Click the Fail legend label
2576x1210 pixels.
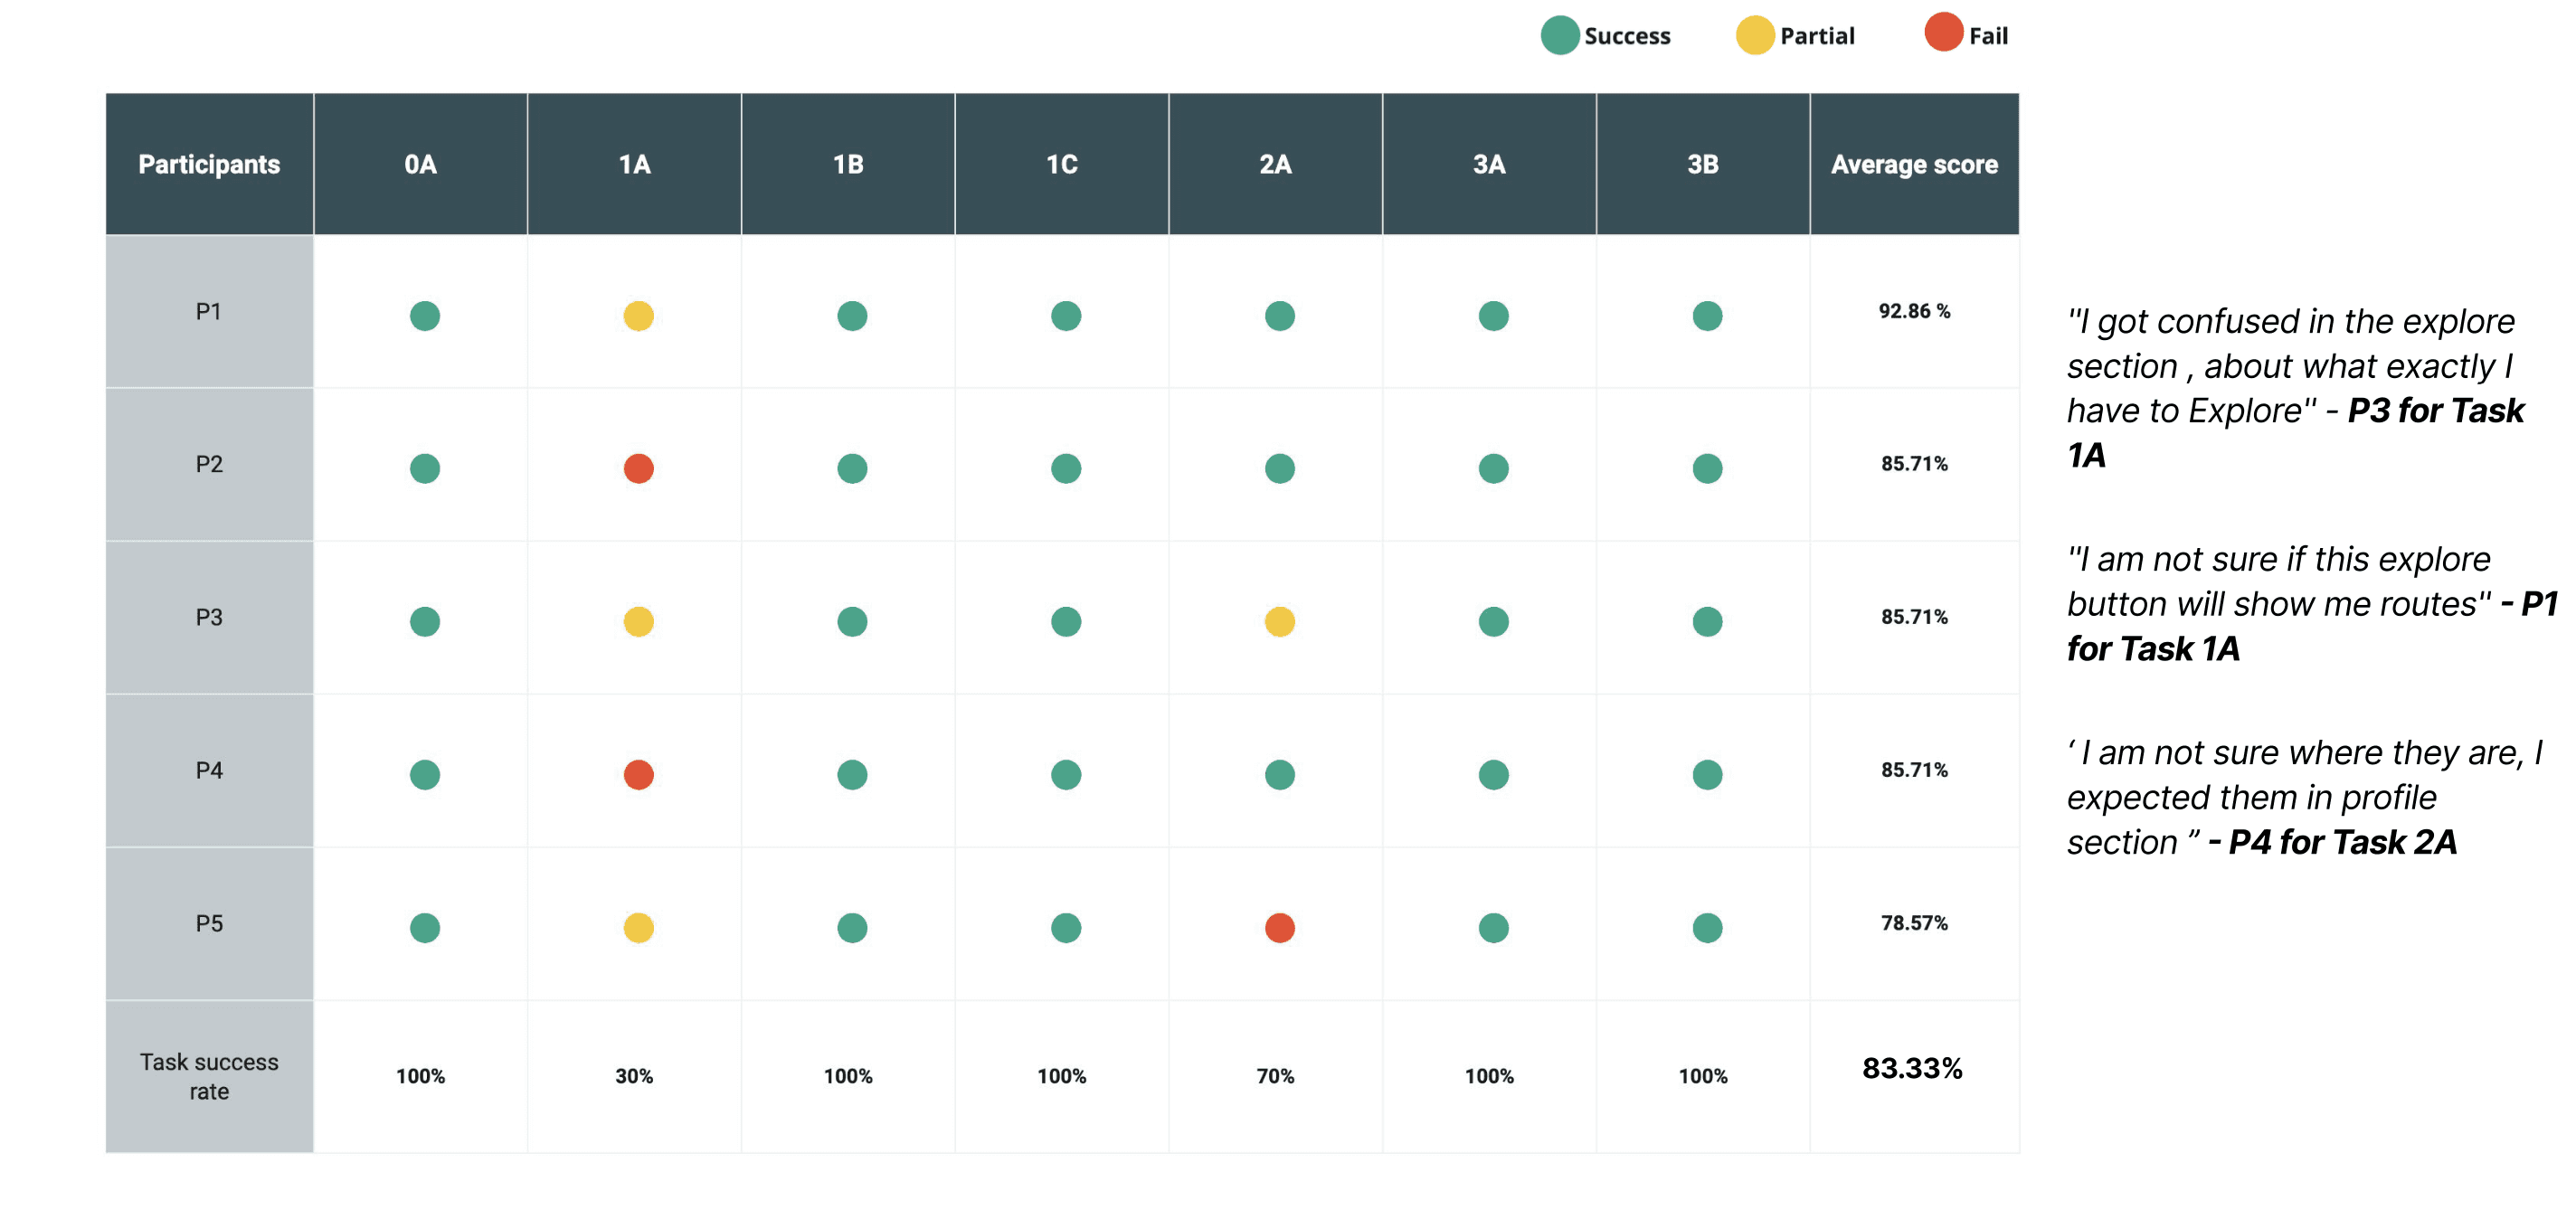click(x=1988, y=36)
